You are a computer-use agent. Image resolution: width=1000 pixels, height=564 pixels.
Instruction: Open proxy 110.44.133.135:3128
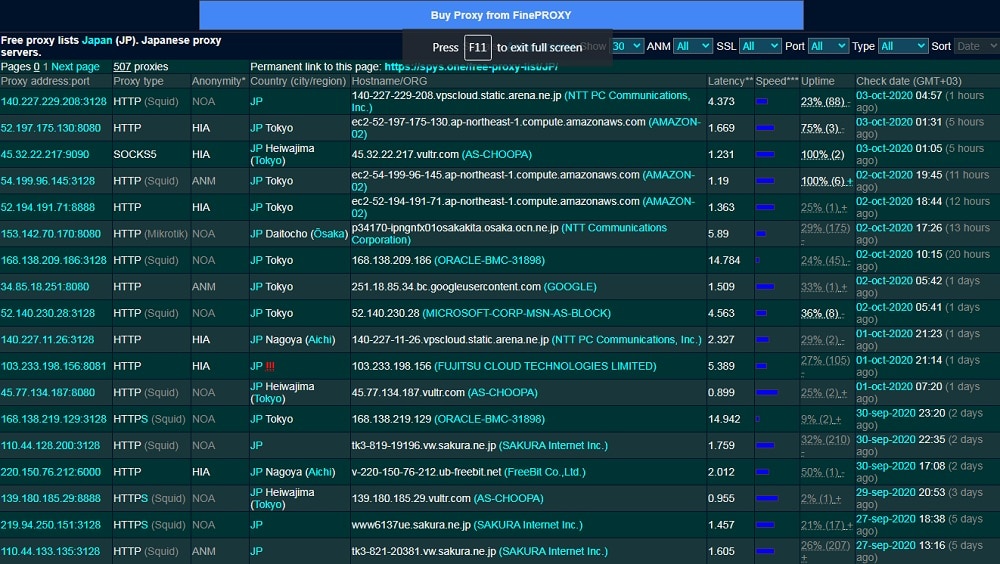[x=50, y=552]
